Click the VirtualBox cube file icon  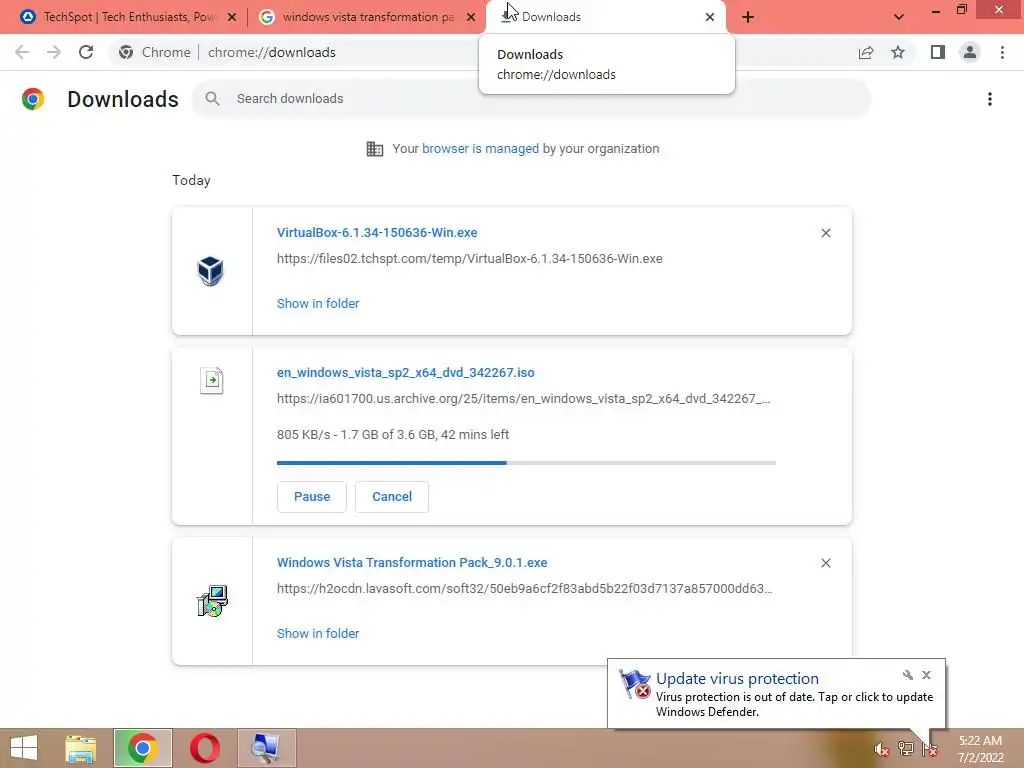pos(210,271)
